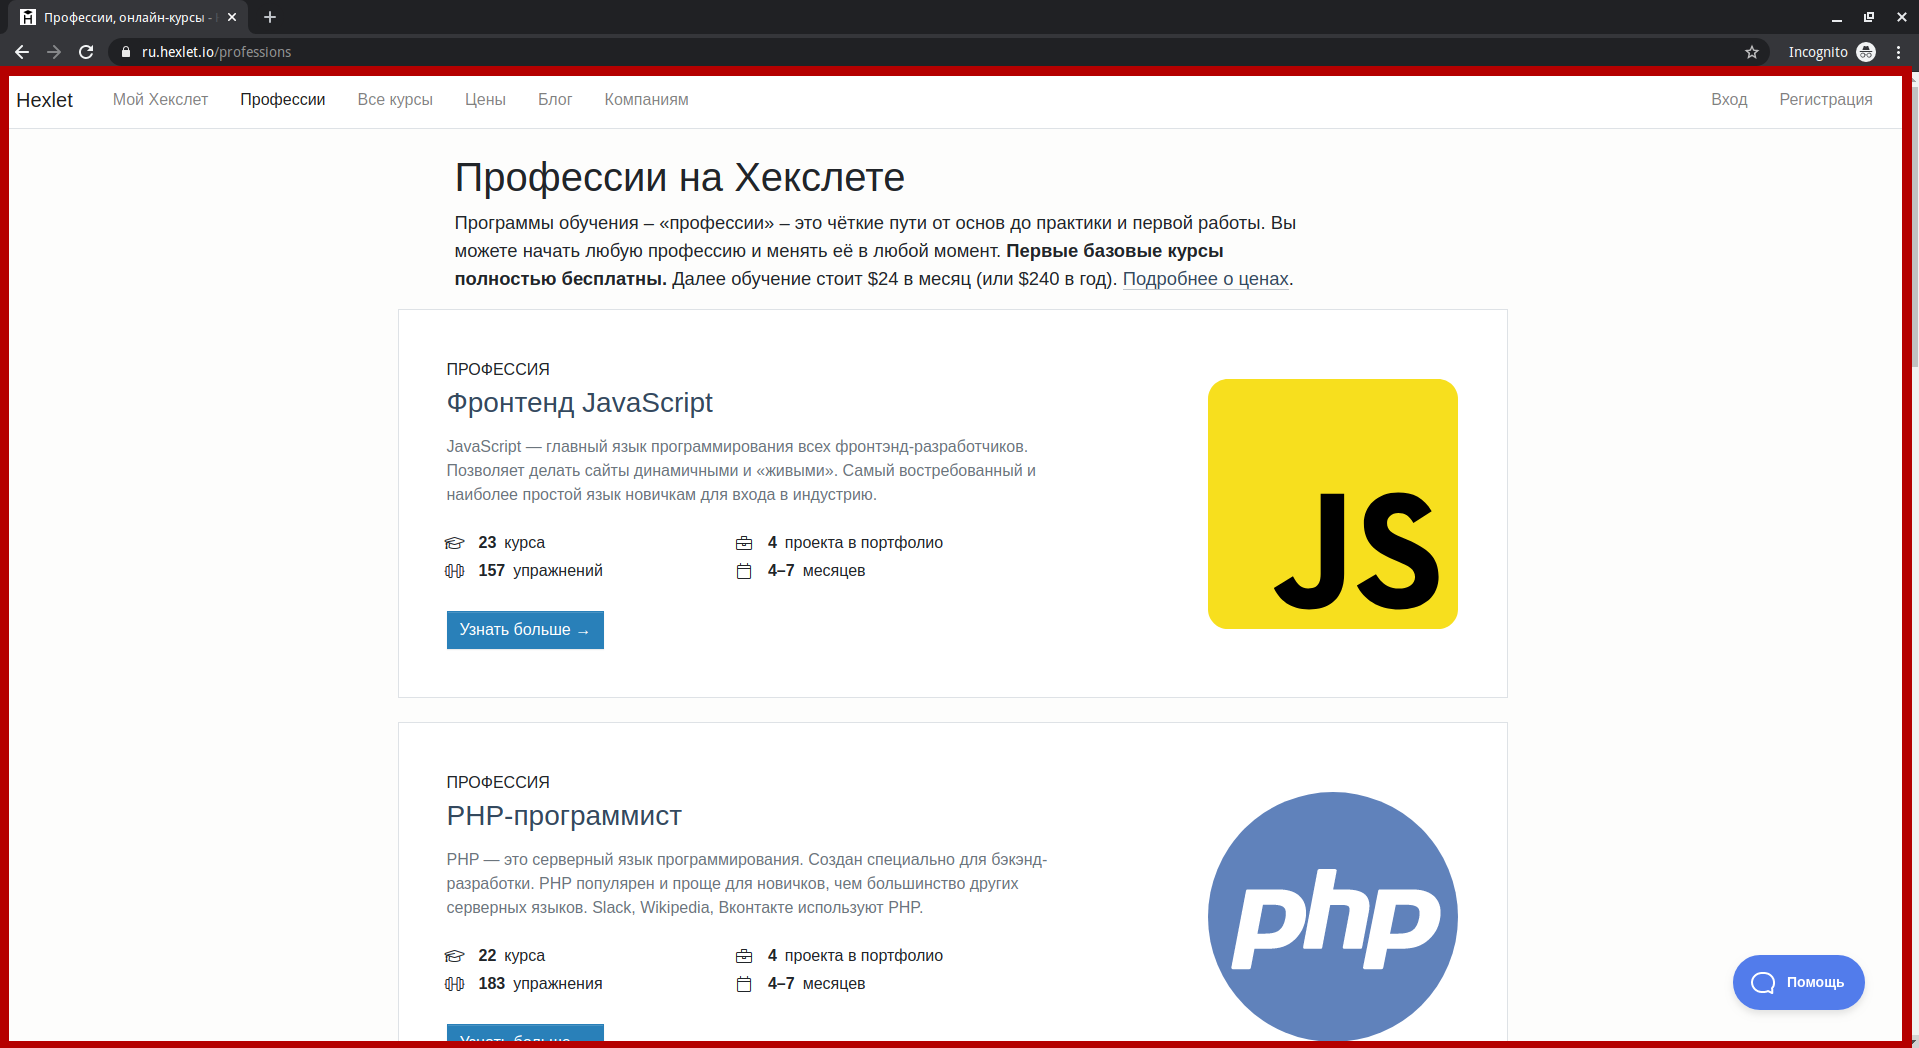The height and width of the screenshot is (1048, 1919).
Task: Go to Мой Хекслет menu item
Action: pyautogui.click(x=160, y=100)
